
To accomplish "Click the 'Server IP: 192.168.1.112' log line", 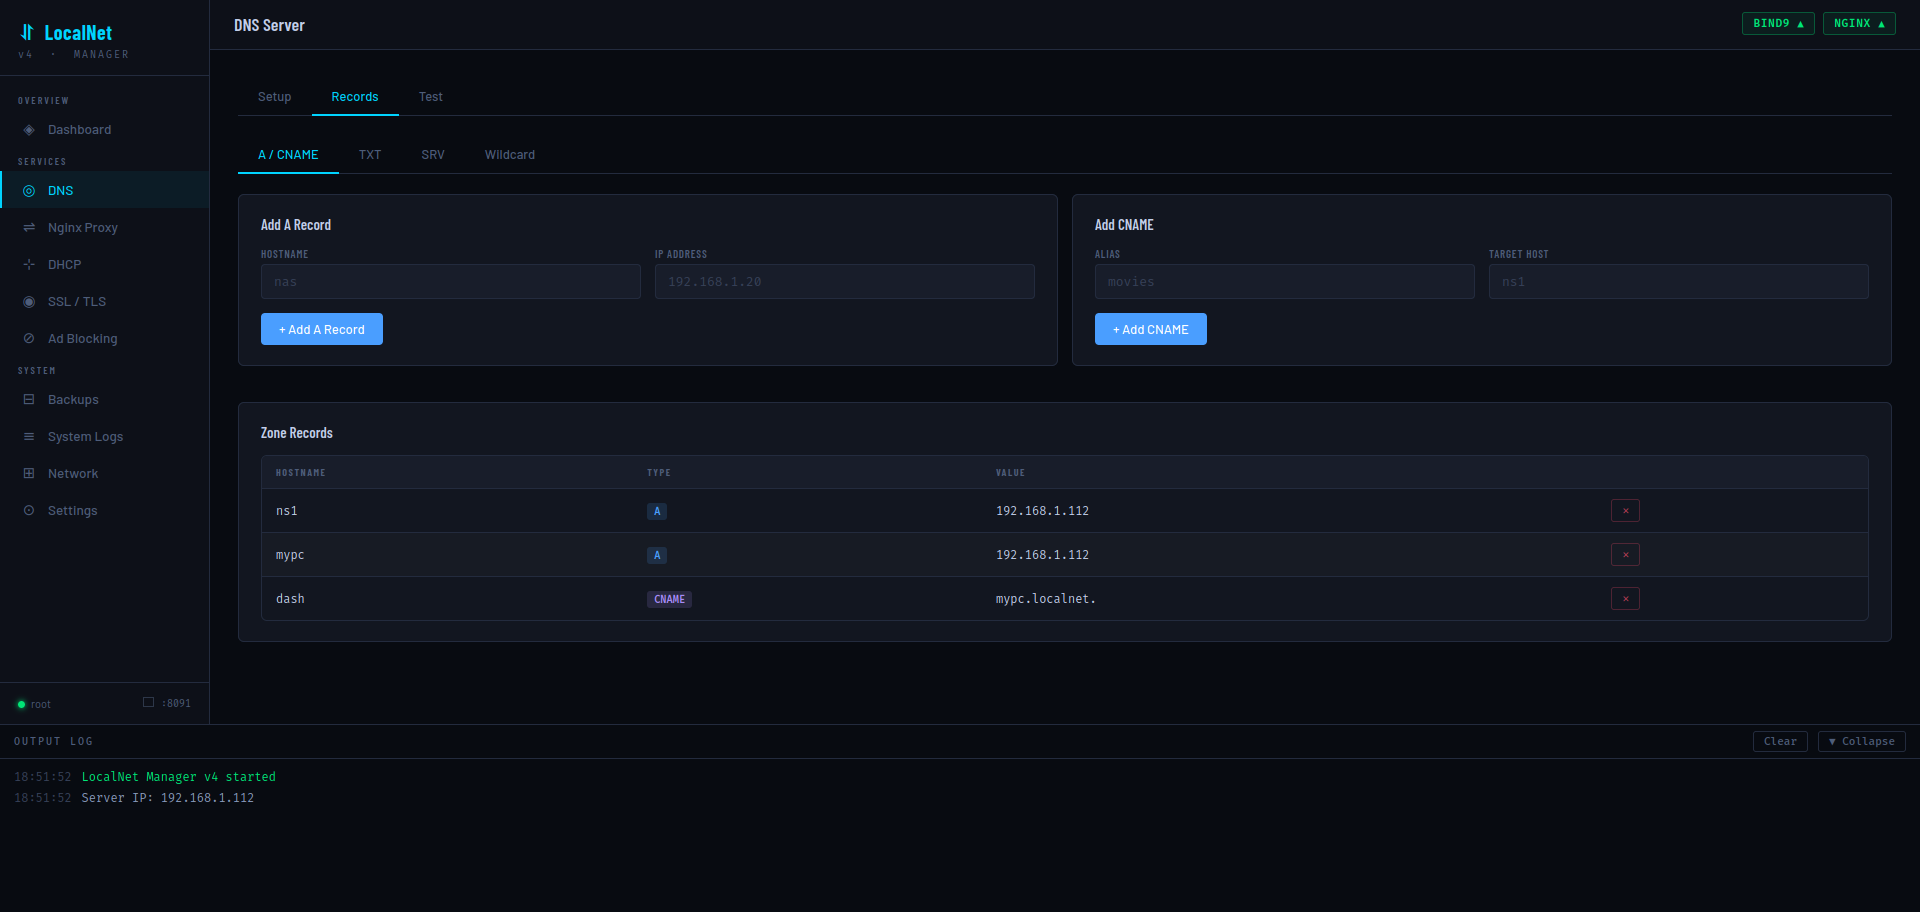I will (167, 798).
